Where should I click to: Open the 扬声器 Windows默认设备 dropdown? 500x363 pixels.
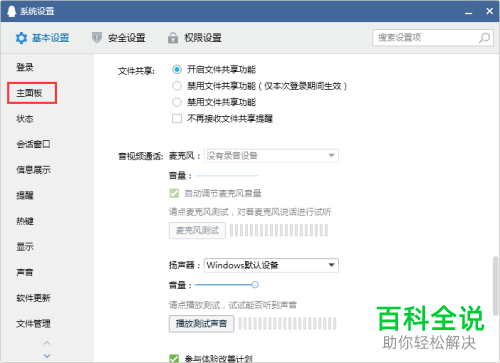[271, 265]
